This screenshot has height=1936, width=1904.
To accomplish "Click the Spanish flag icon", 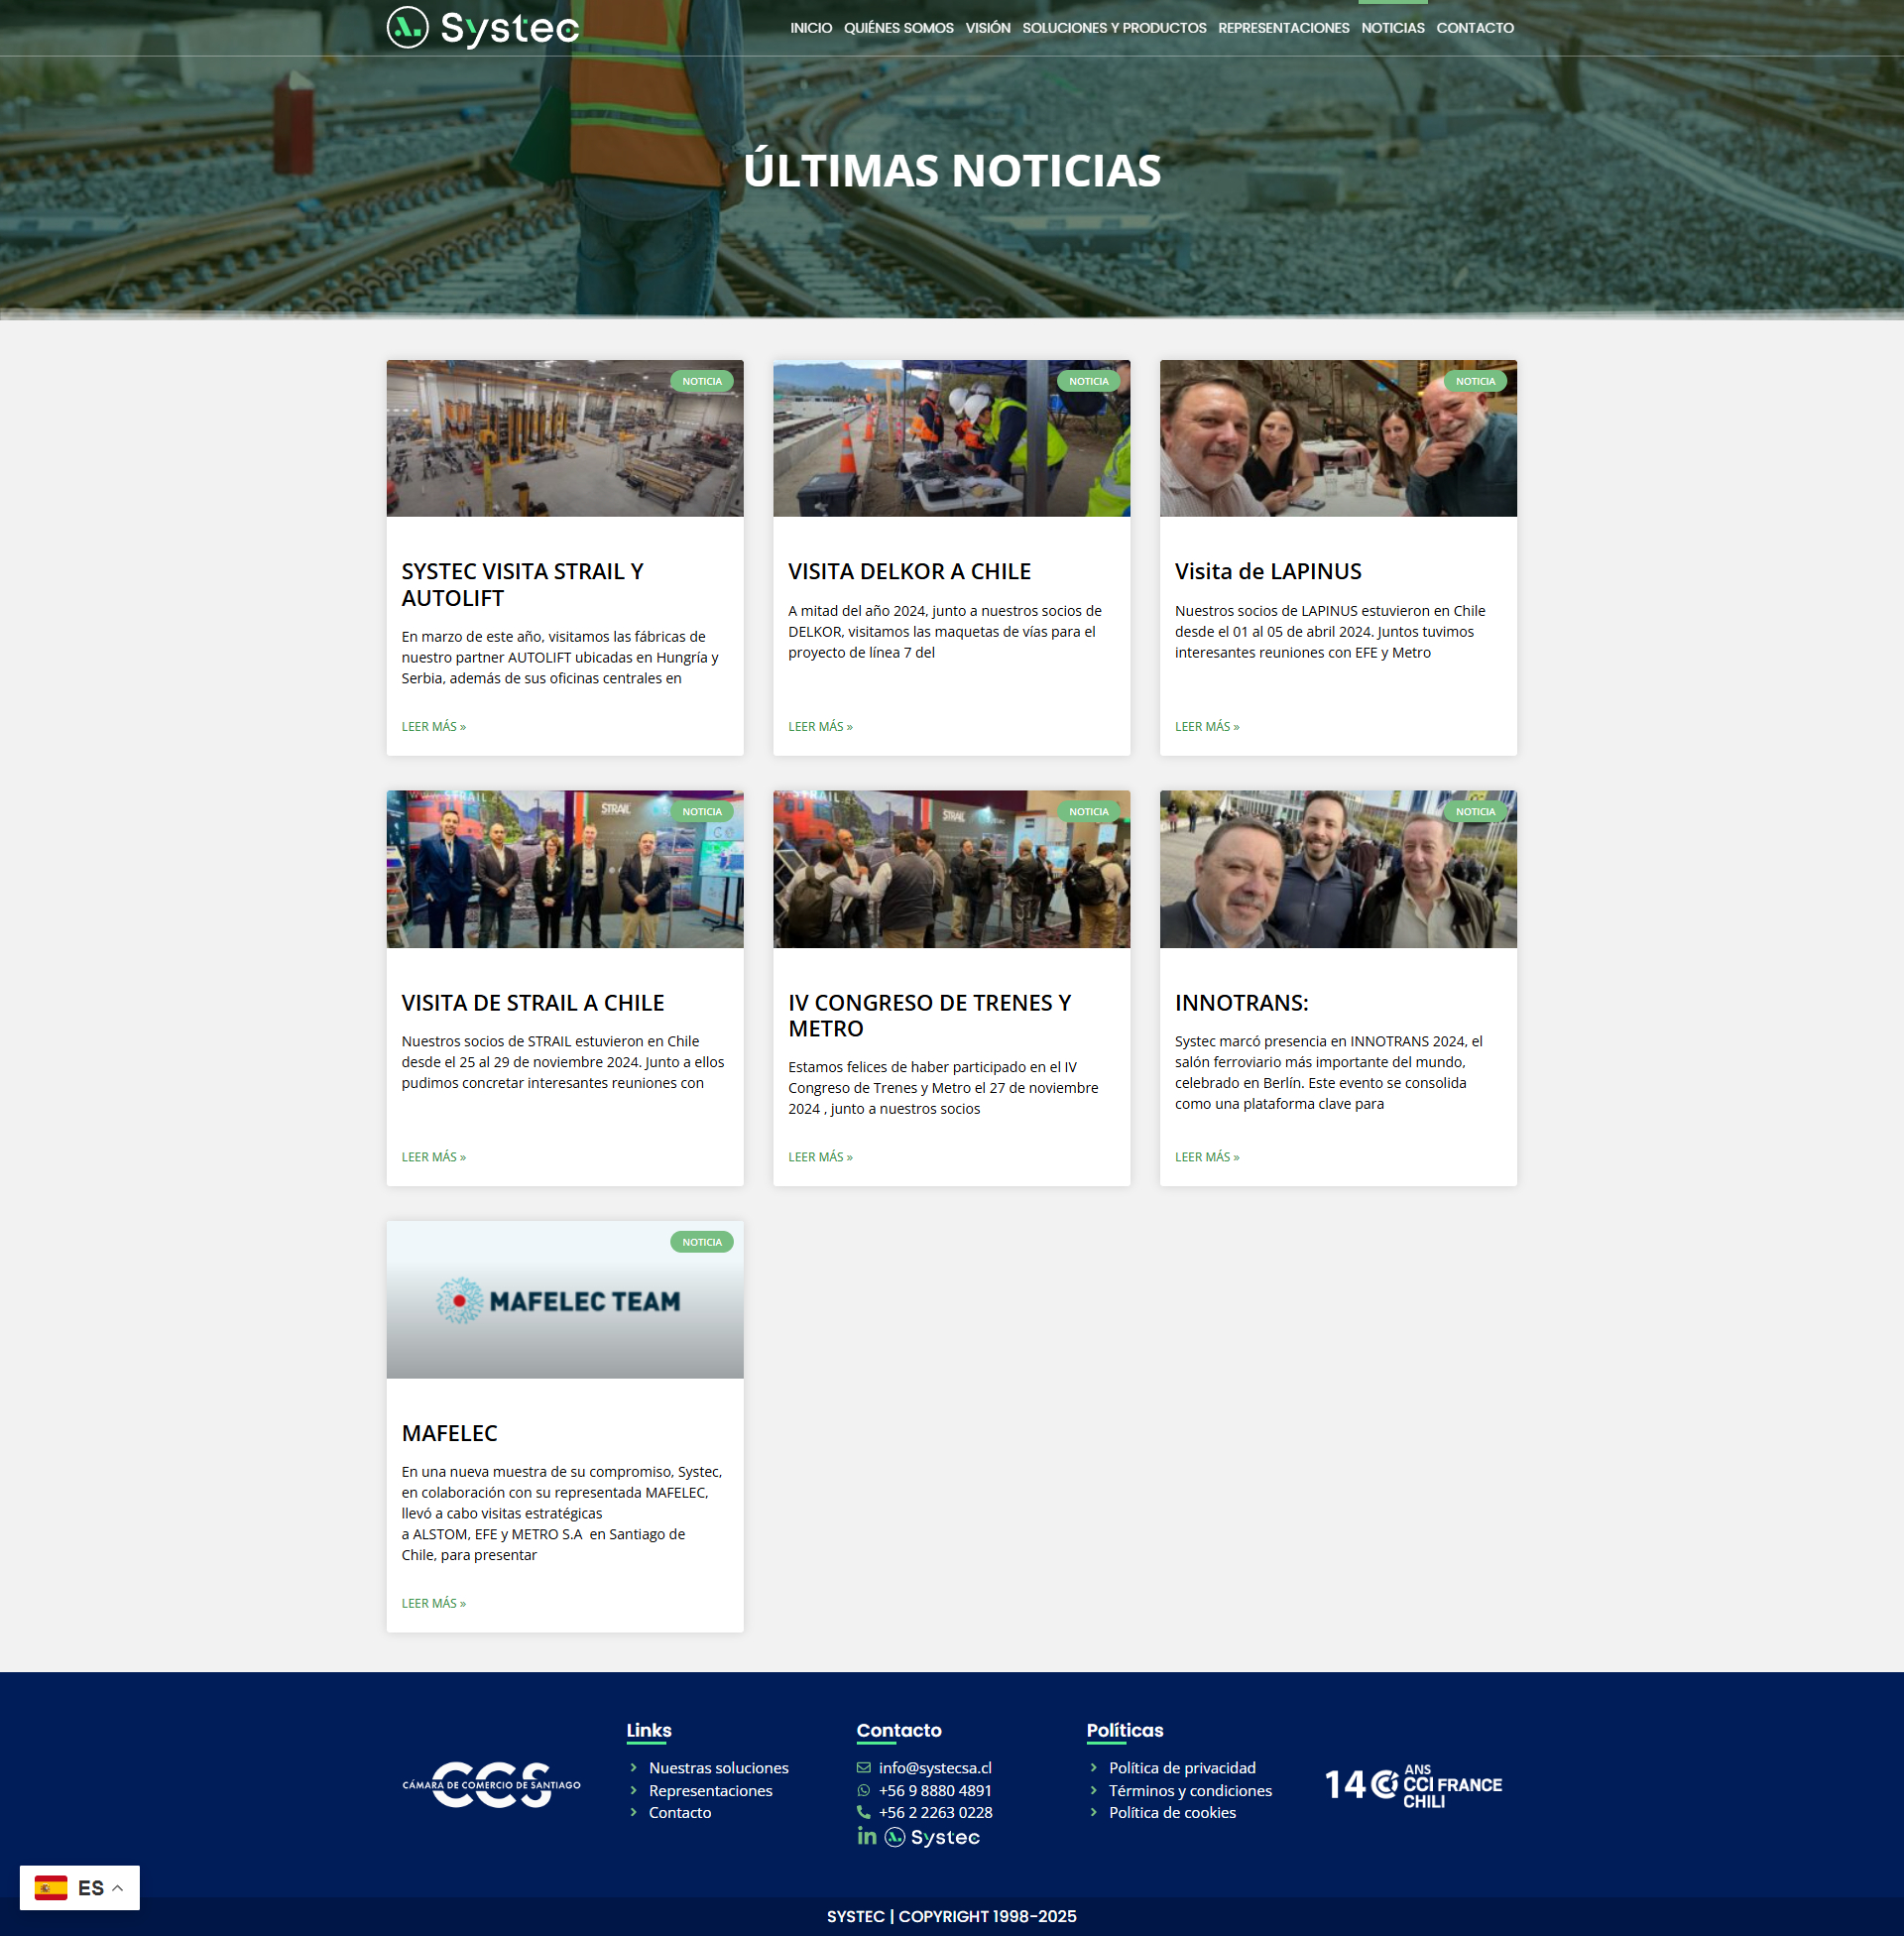I will point(51,1888).
